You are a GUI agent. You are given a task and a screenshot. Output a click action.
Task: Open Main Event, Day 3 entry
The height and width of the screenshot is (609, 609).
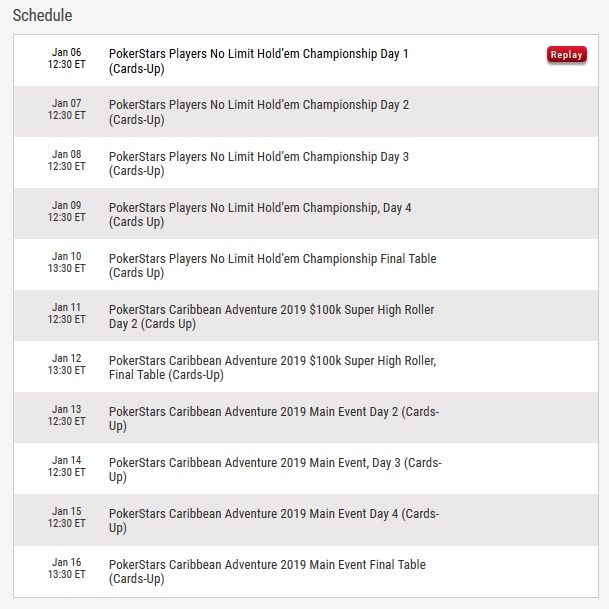tap(275, 469)
